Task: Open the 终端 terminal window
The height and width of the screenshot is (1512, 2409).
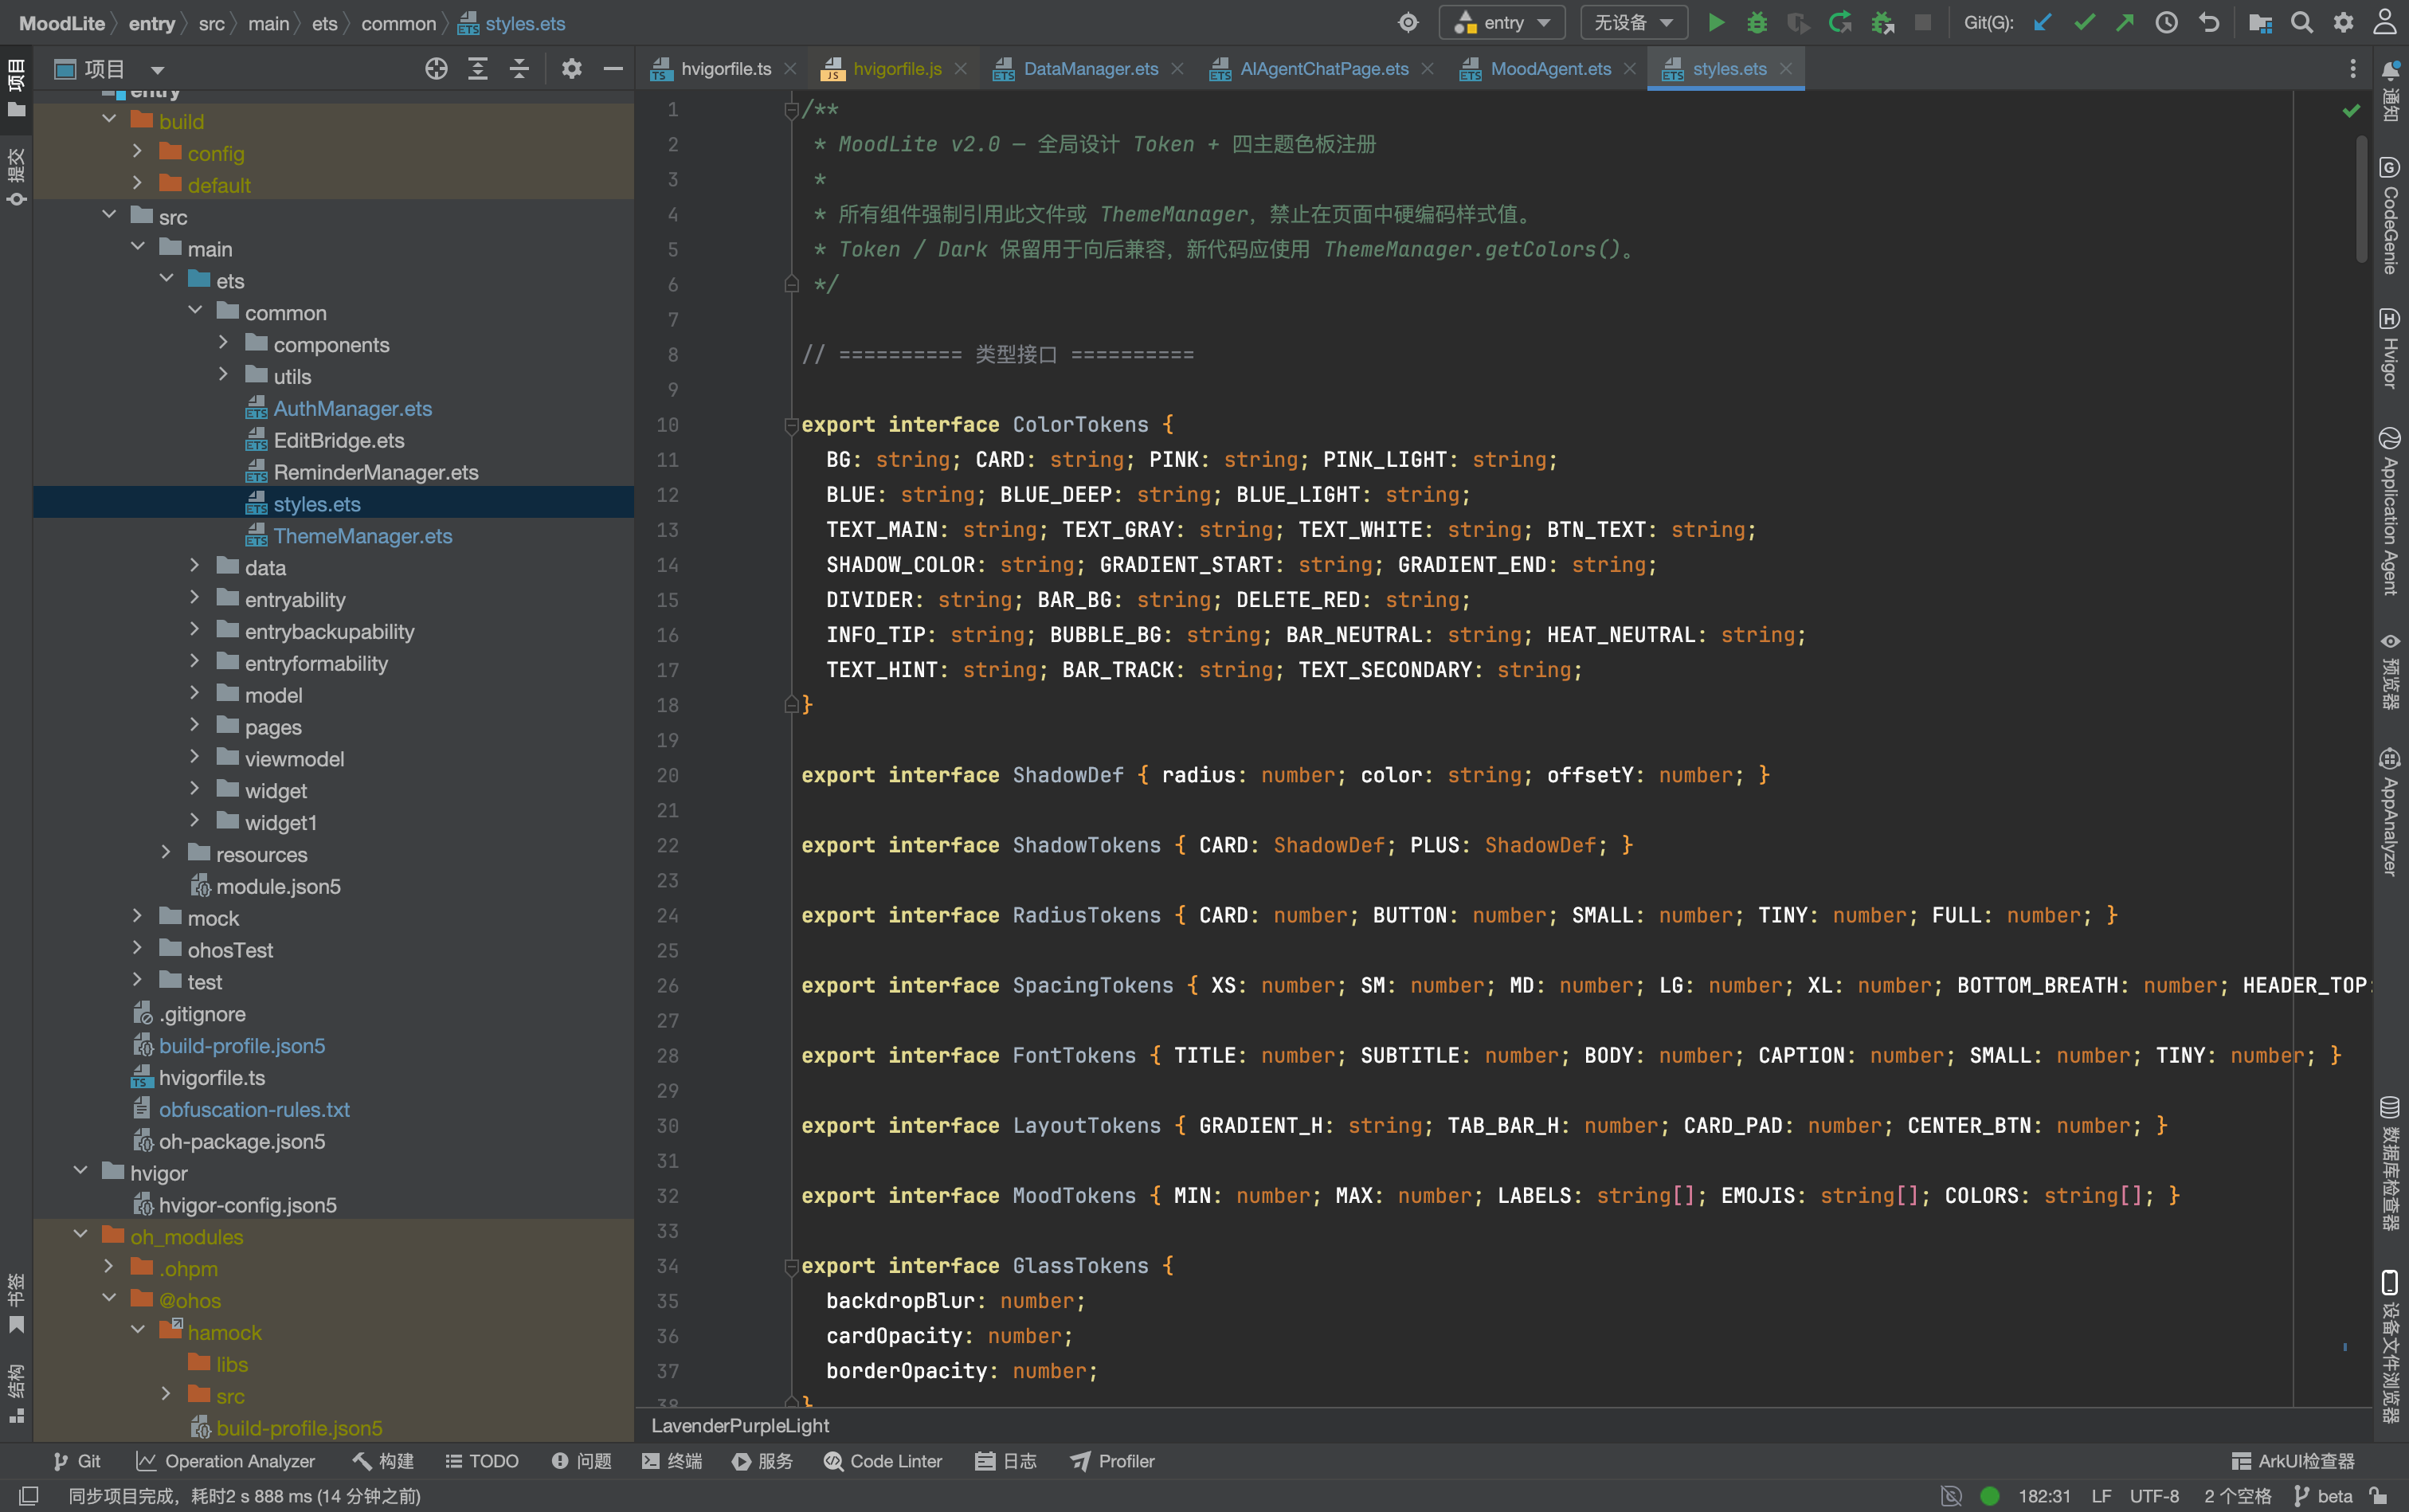Action: (672, 1462)
